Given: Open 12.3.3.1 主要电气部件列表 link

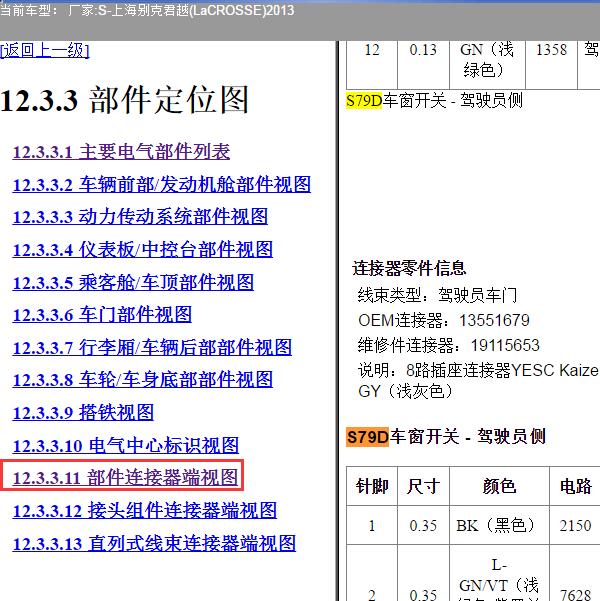Looking at the screenshot, I should [x=121, y=152].
